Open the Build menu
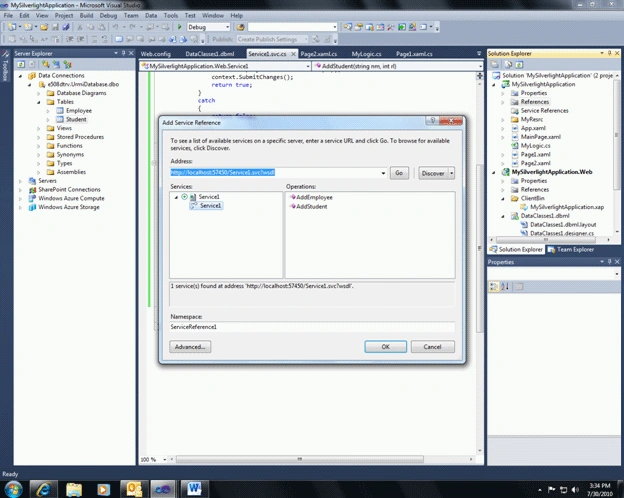Image resolution: width=624 pixels, height=498 pixels. tap(86, 16)
